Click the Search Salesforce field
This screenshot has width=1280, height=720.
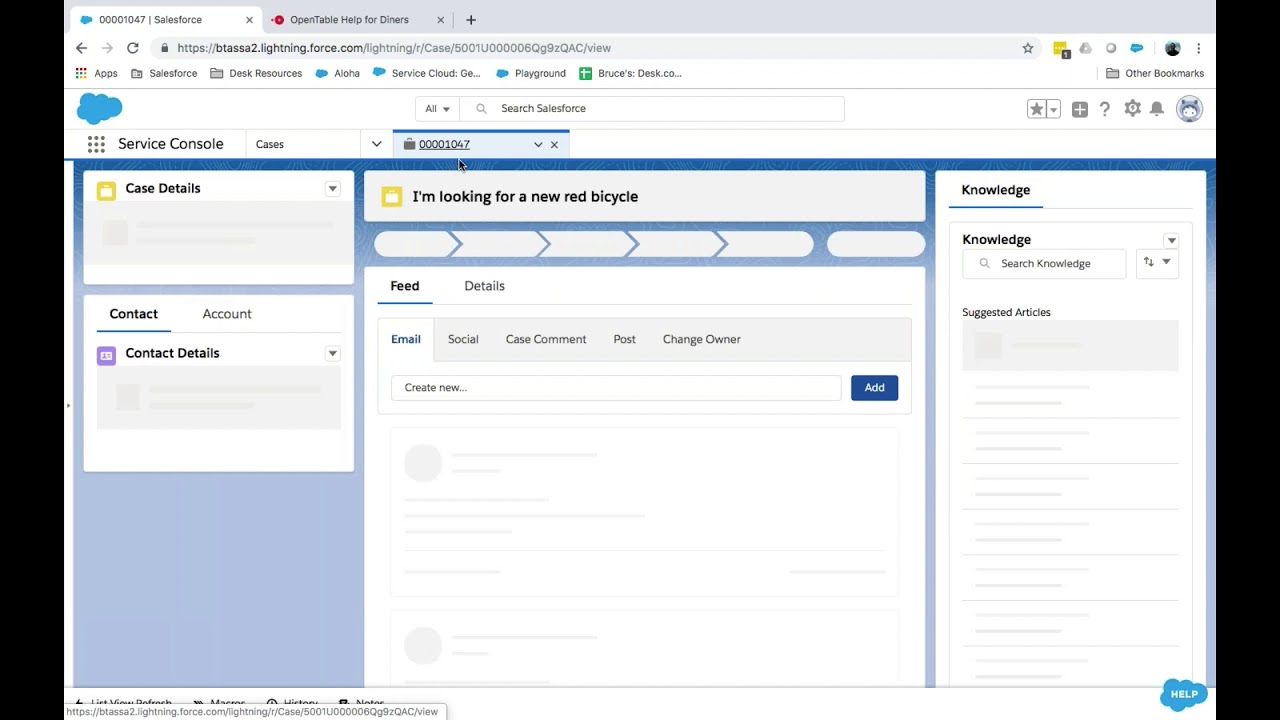[652, 108]
